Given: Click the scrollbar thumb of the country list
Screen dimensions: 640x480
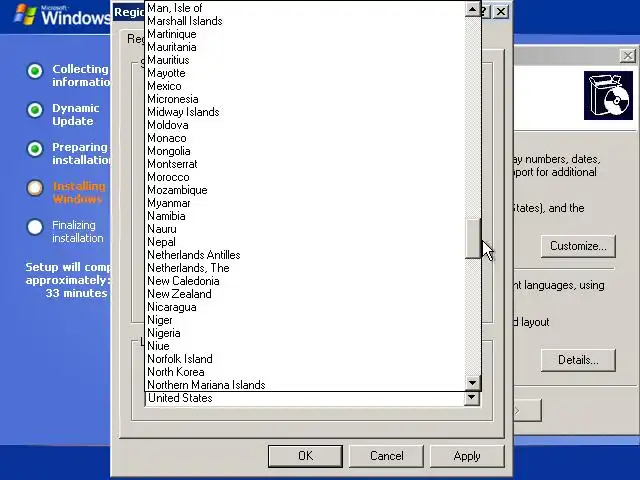Looking at the screenshot, I should 473,238.
